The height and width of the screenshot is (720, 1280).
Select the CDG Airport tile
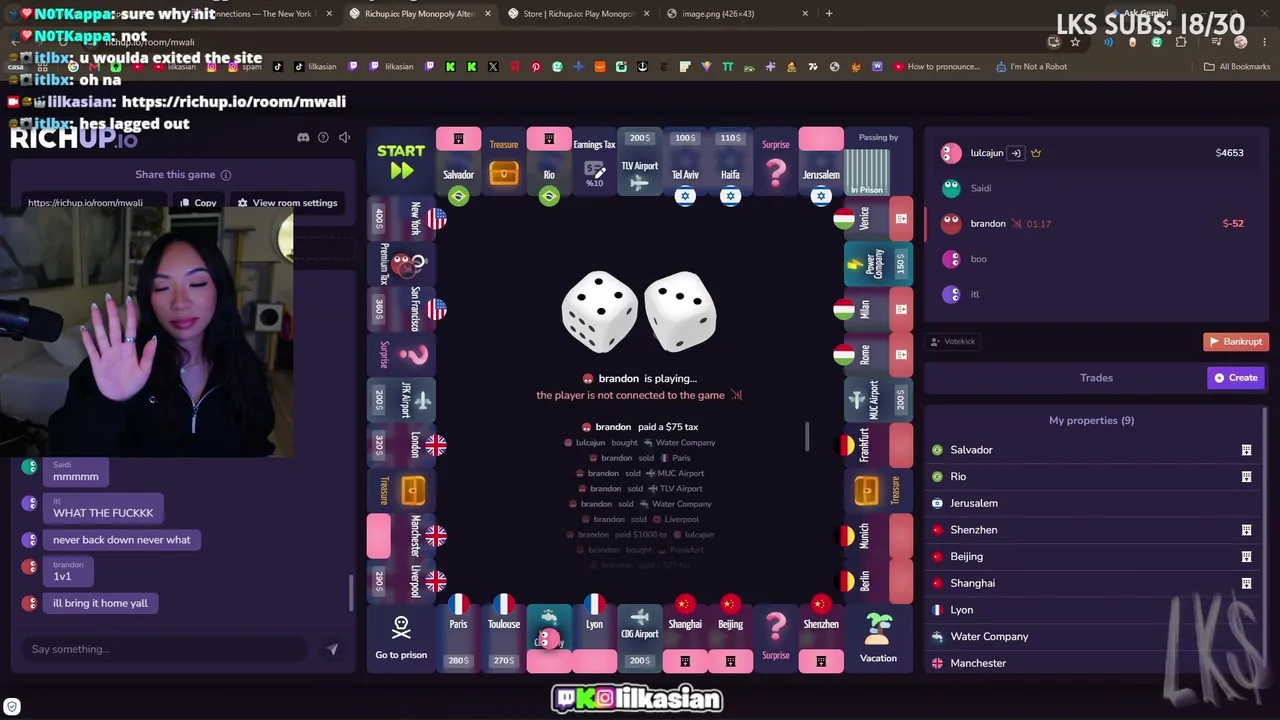(x=640, y=638)
